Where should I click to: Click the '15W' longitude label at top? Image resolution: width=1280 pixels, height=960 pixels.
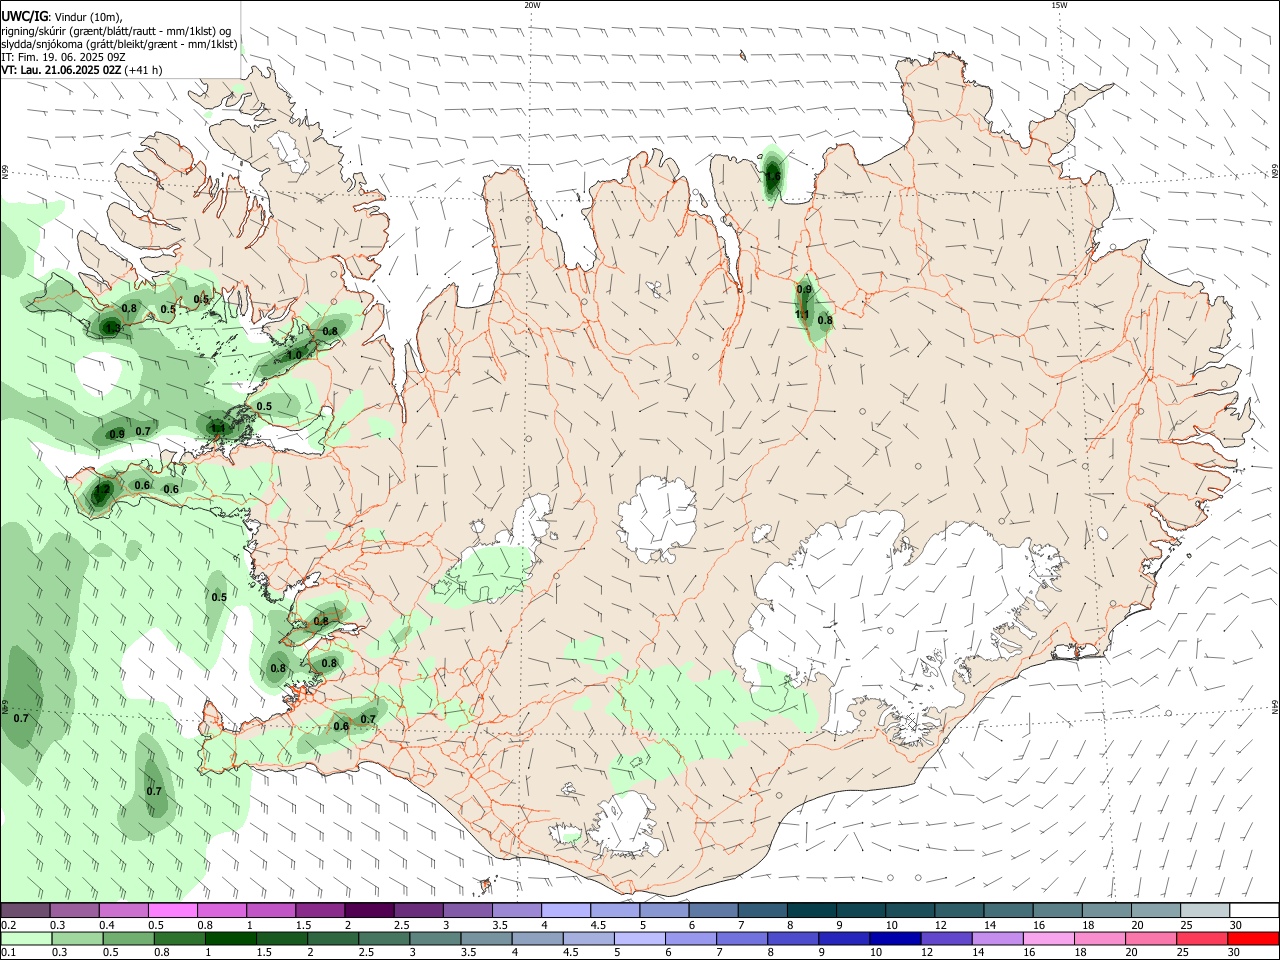point(1059,5)
